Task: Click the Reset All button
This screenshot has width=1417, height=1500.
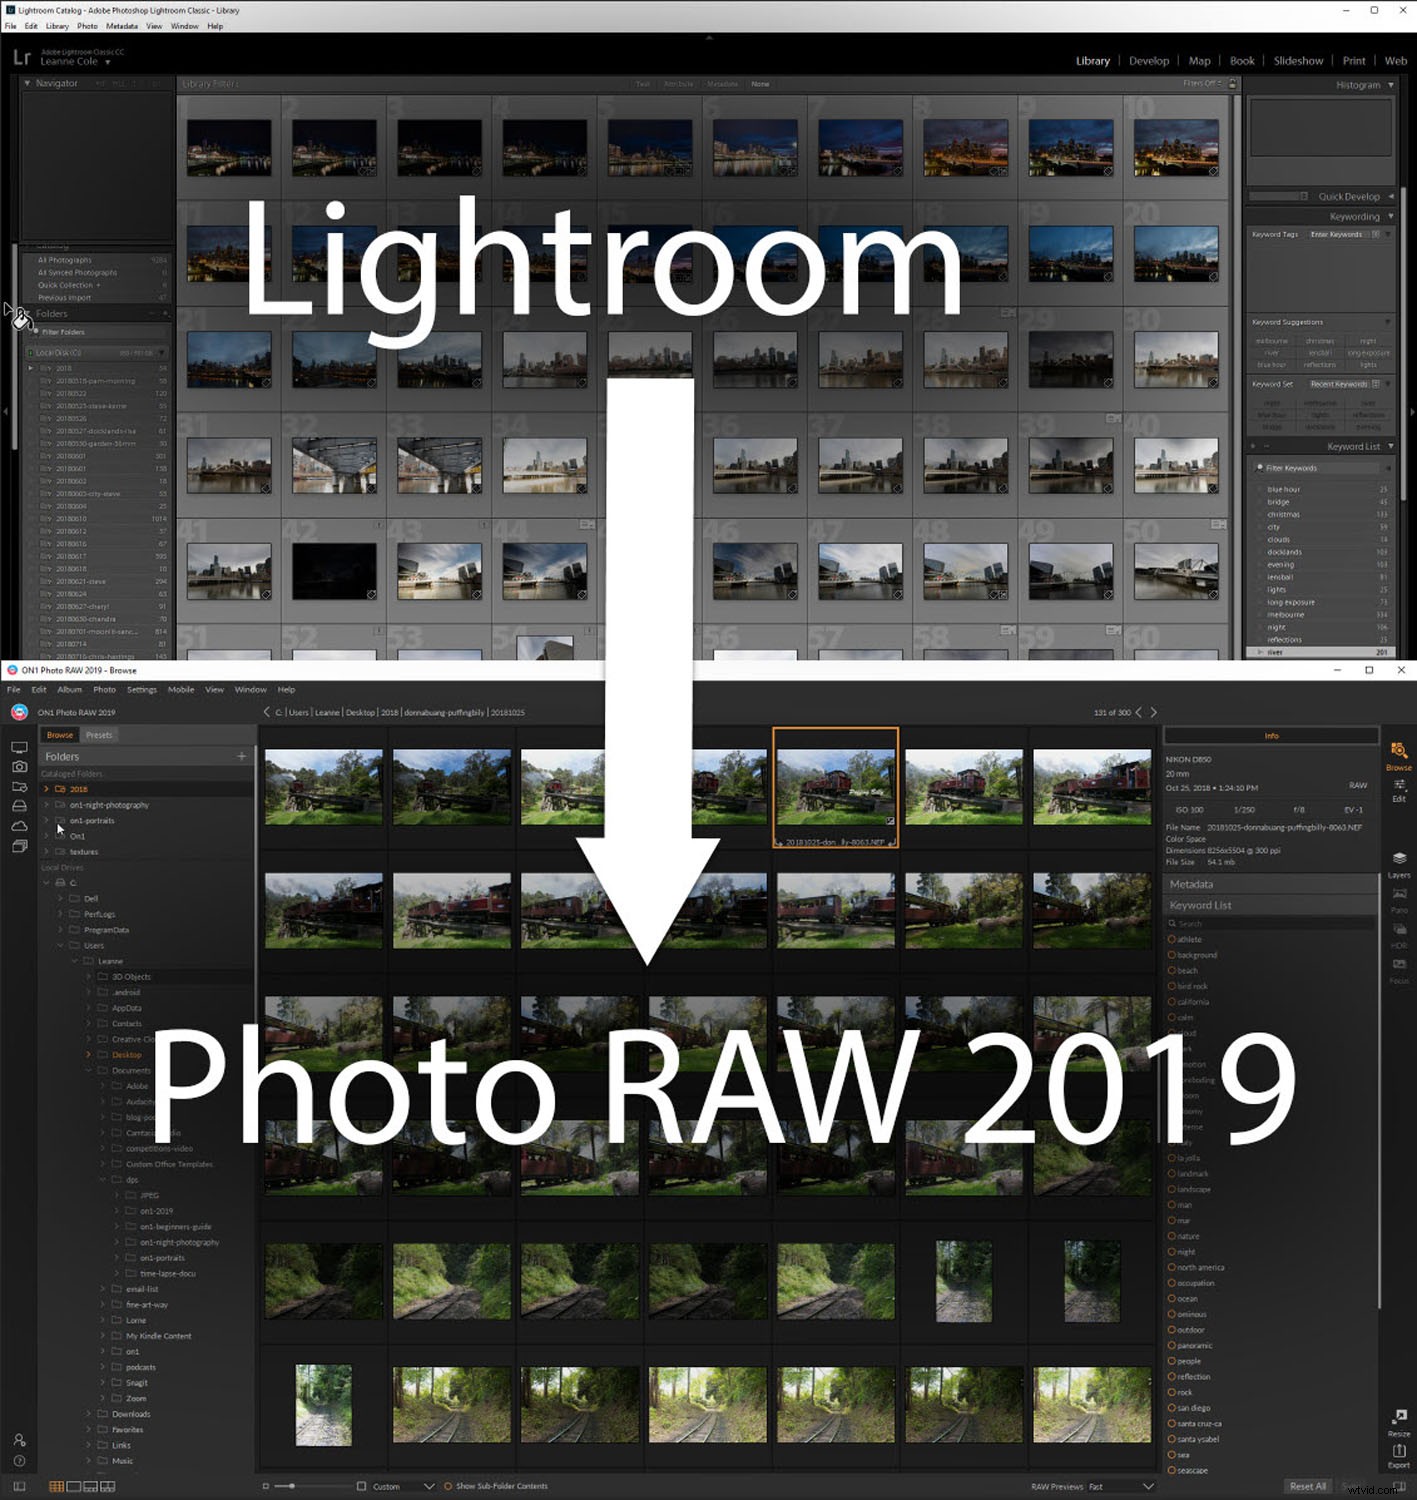Action: pos(1308,1486)
